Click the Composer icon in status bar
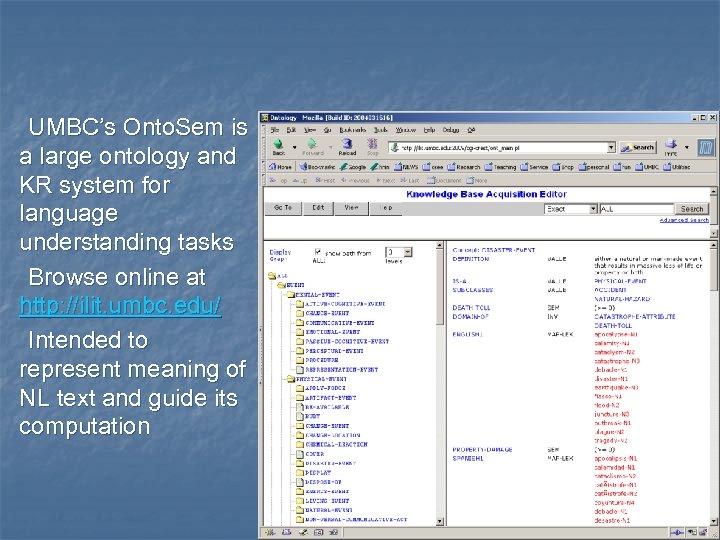The image size is (720, 540). pos(303,533)
